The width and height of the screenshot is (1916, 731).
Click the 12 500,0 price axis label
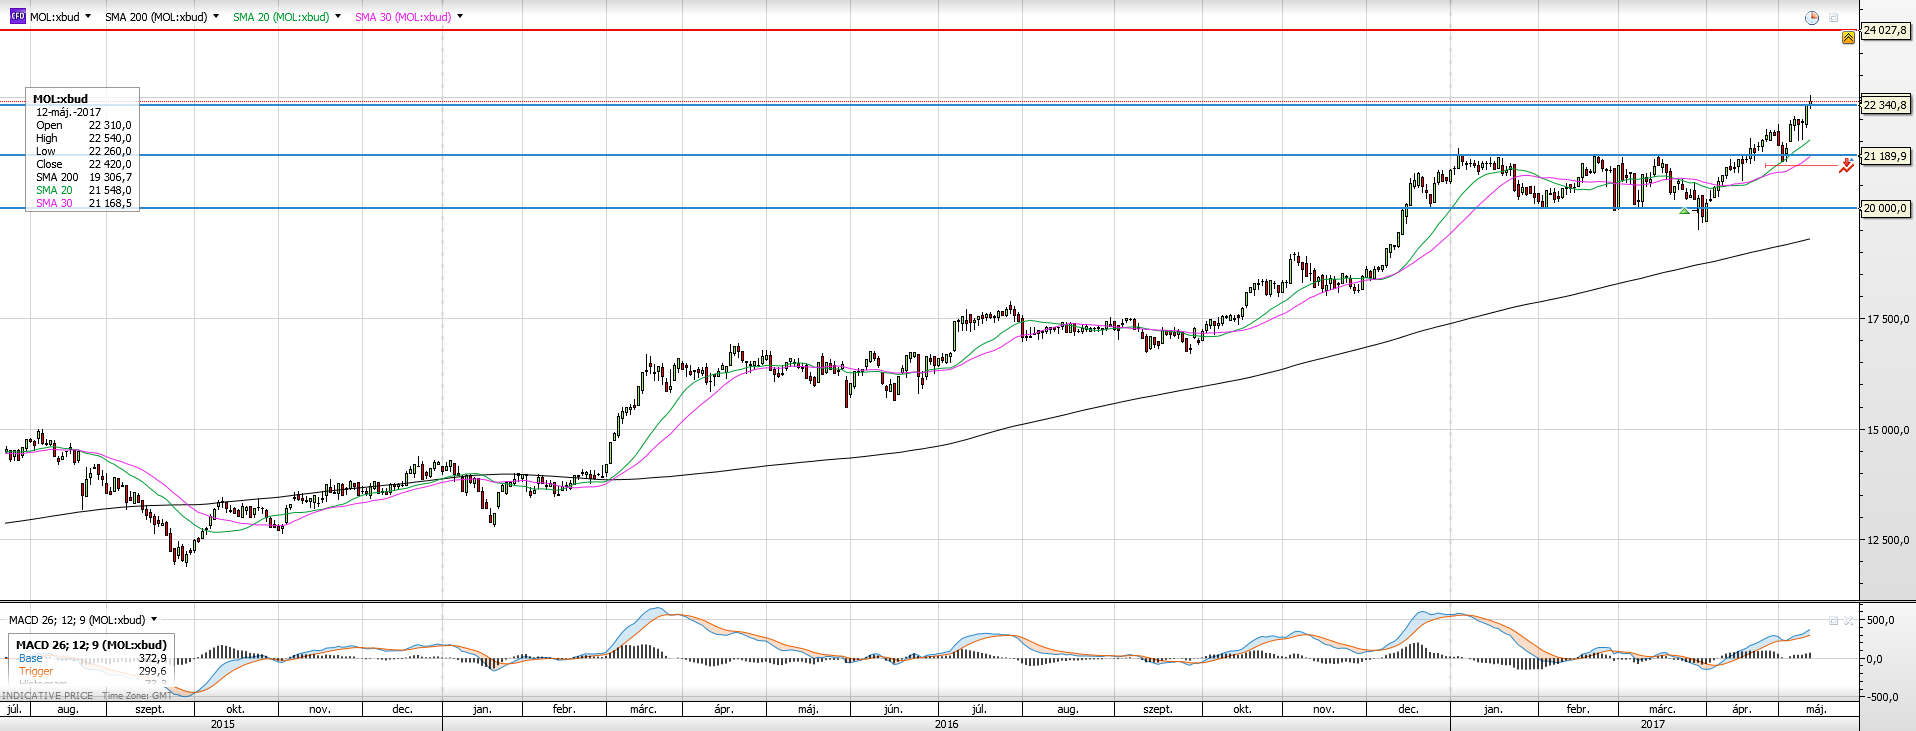click(1888, 540)
